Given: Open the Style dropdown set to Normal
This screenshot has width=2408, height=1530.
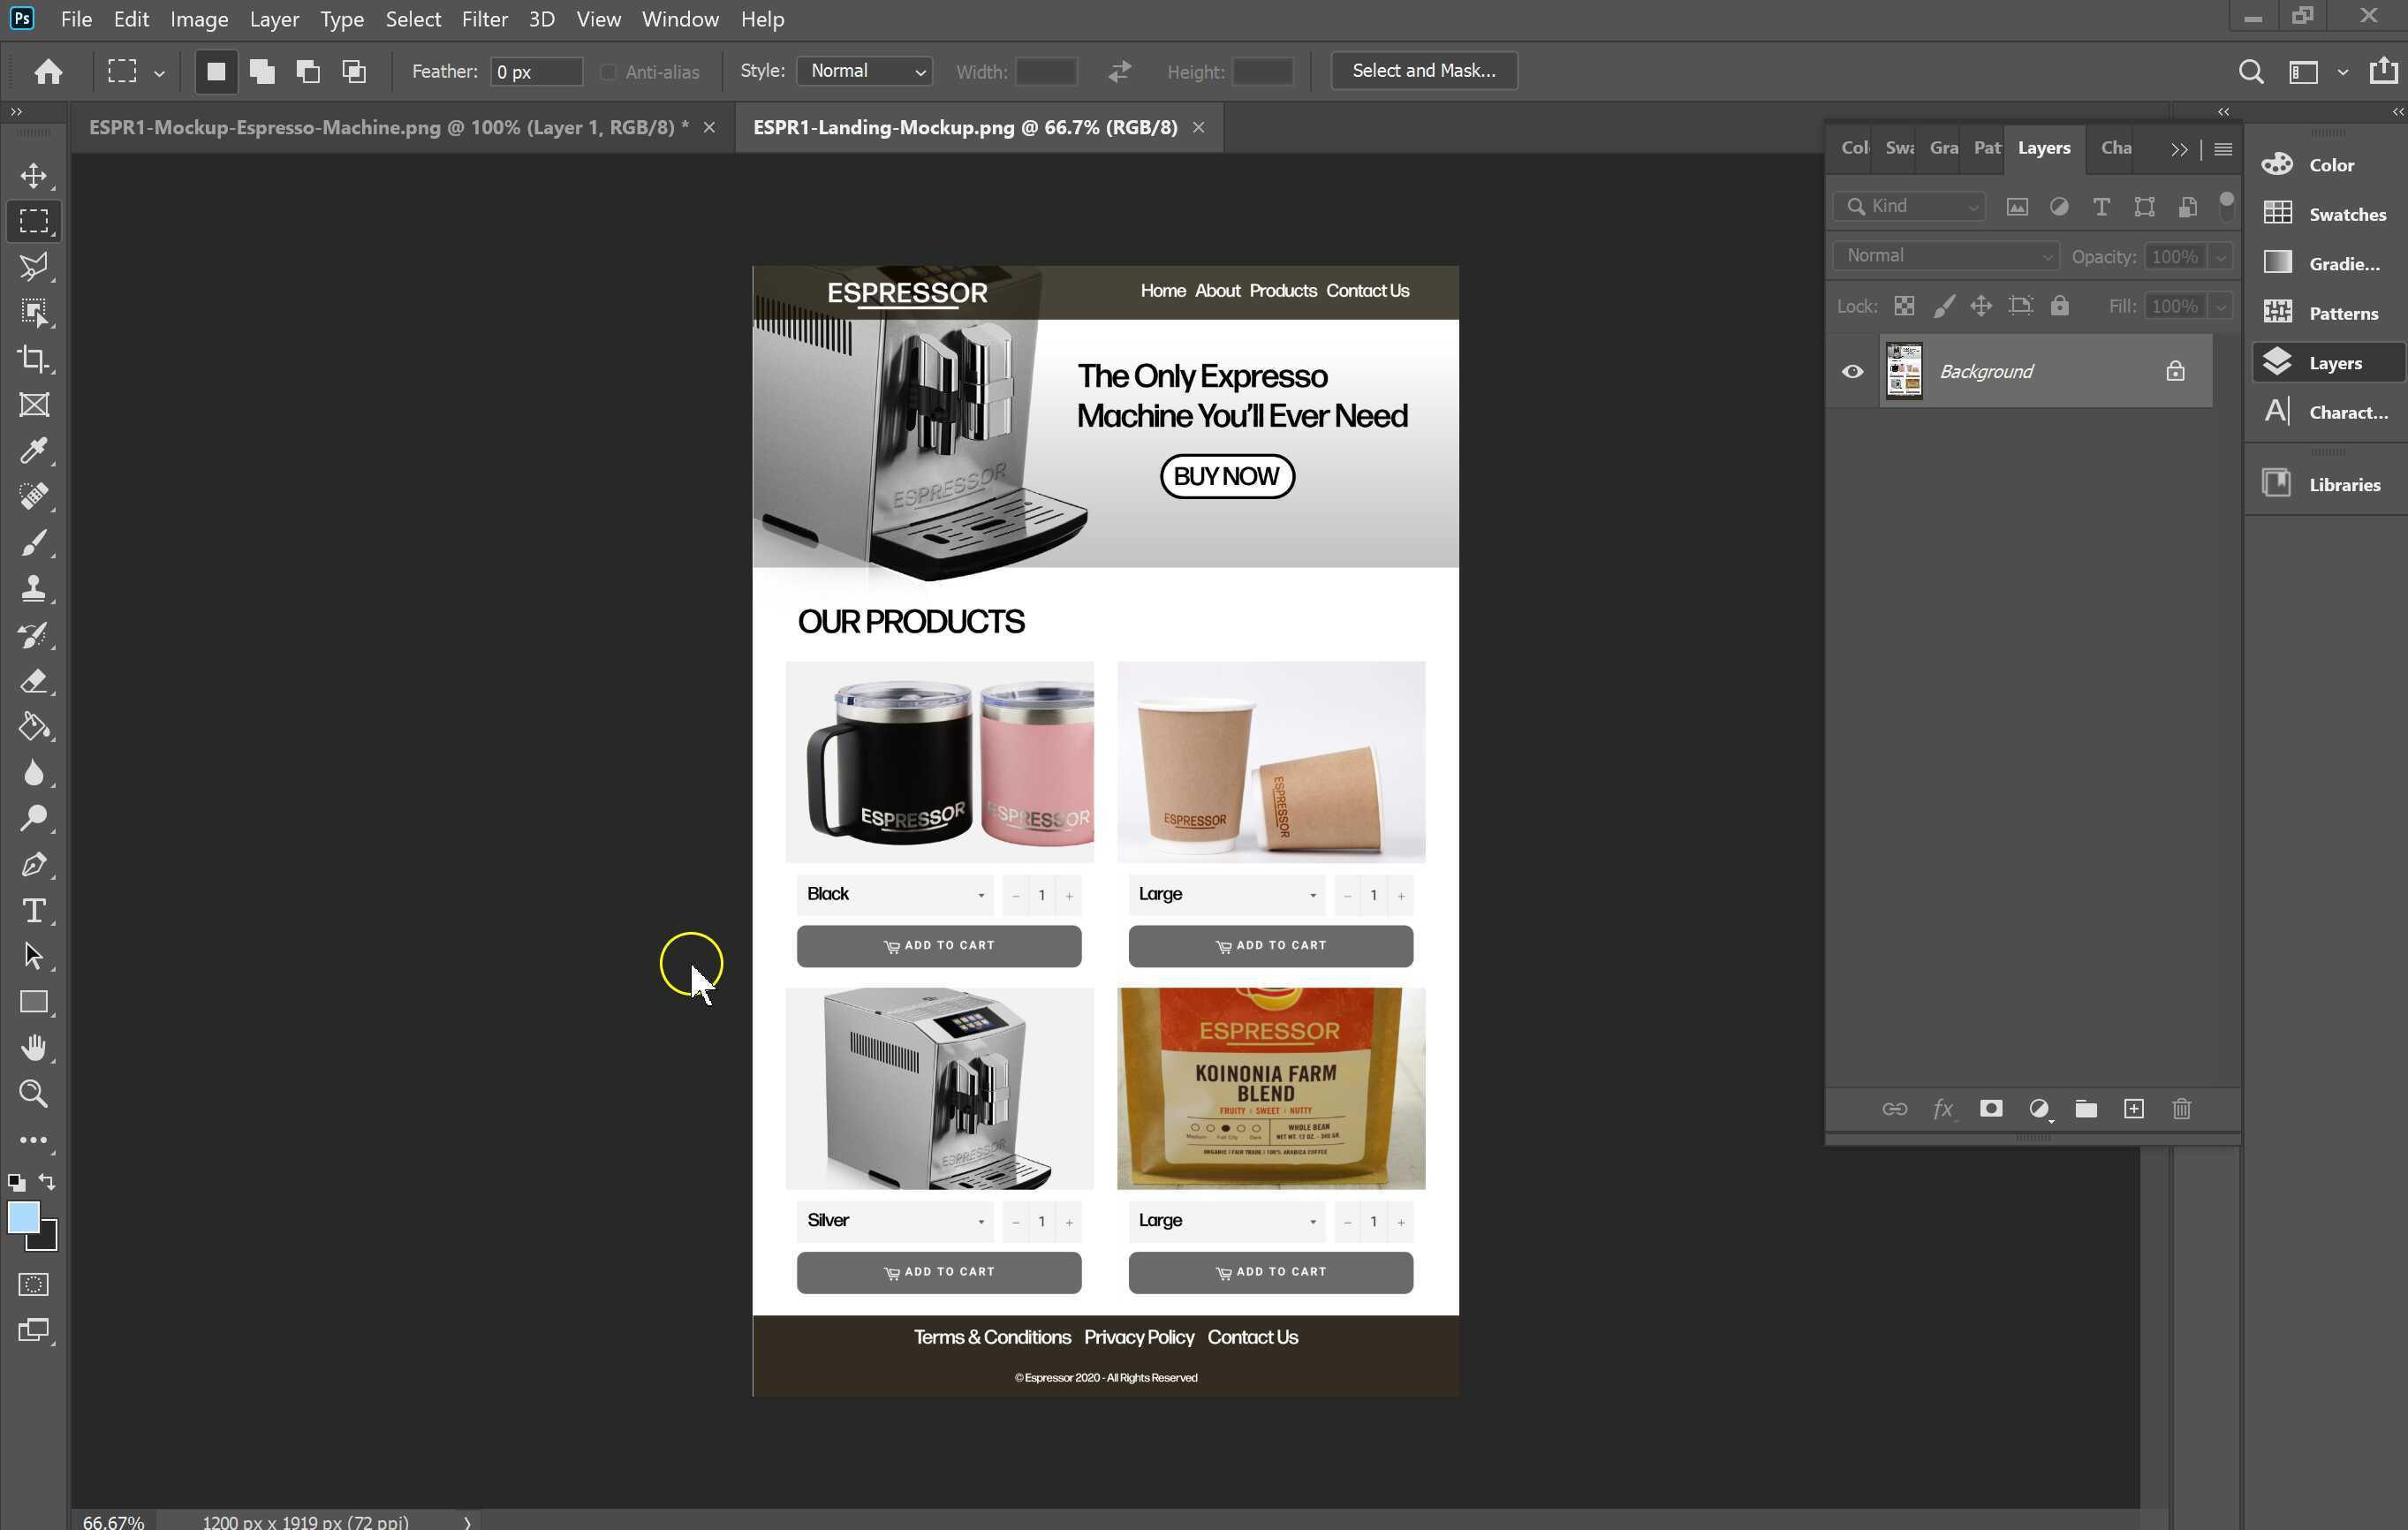Looking at the screenshot, I should (x=864, y=71).
